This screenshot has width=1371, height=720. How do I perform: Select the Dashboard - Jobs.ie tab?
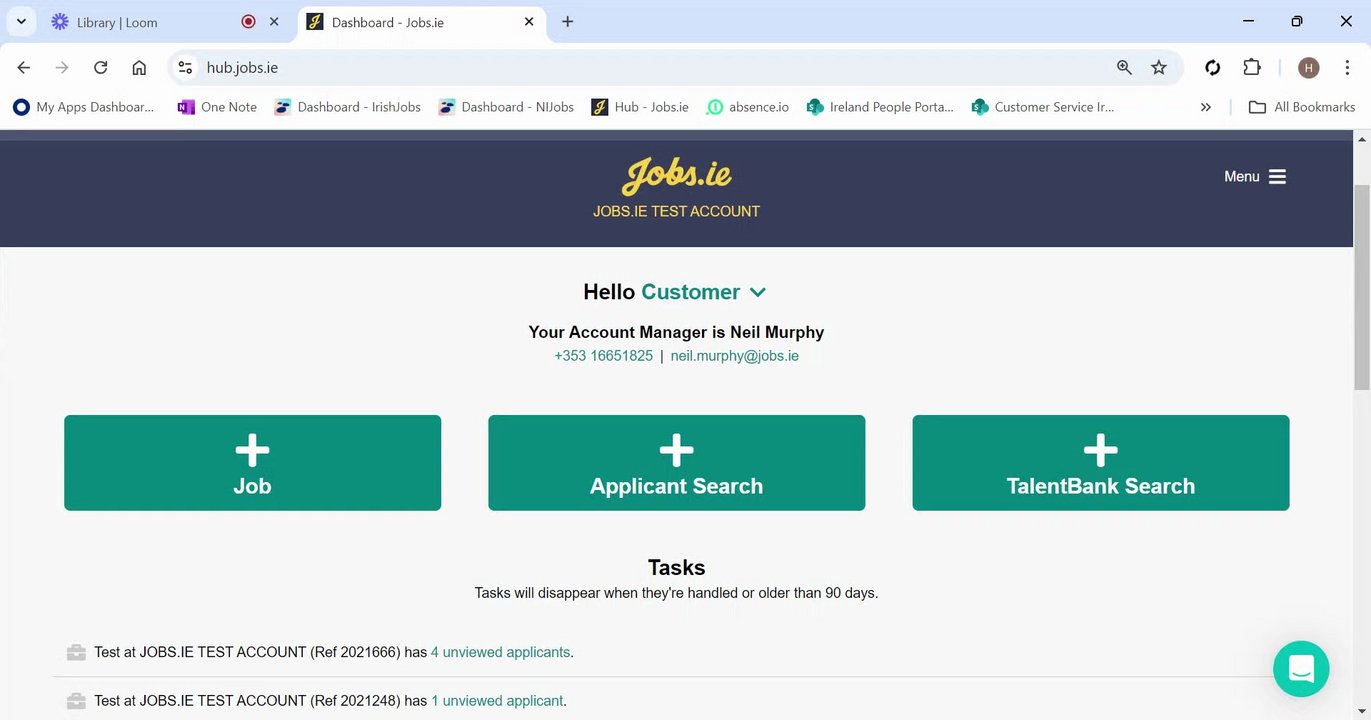422,22
